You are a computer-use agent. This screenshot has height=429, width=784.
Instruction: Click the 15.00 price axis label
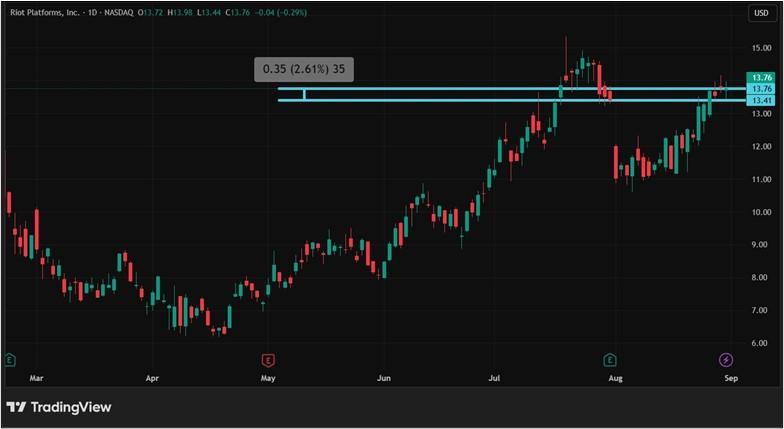[x=761, y=48]
